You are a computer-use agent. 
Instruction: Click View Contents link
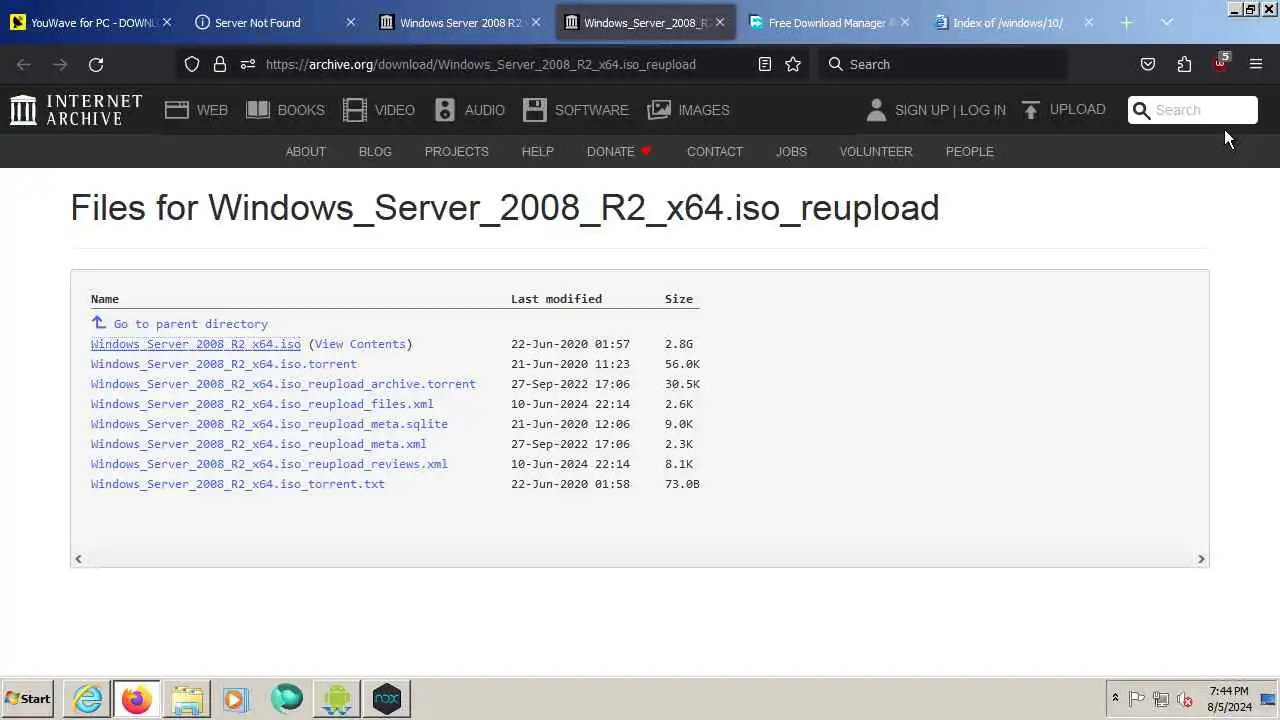360,344
